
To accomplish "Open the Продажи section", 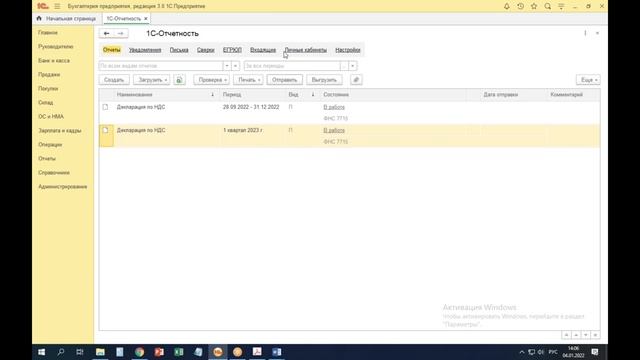I will (x=49, y=74).
